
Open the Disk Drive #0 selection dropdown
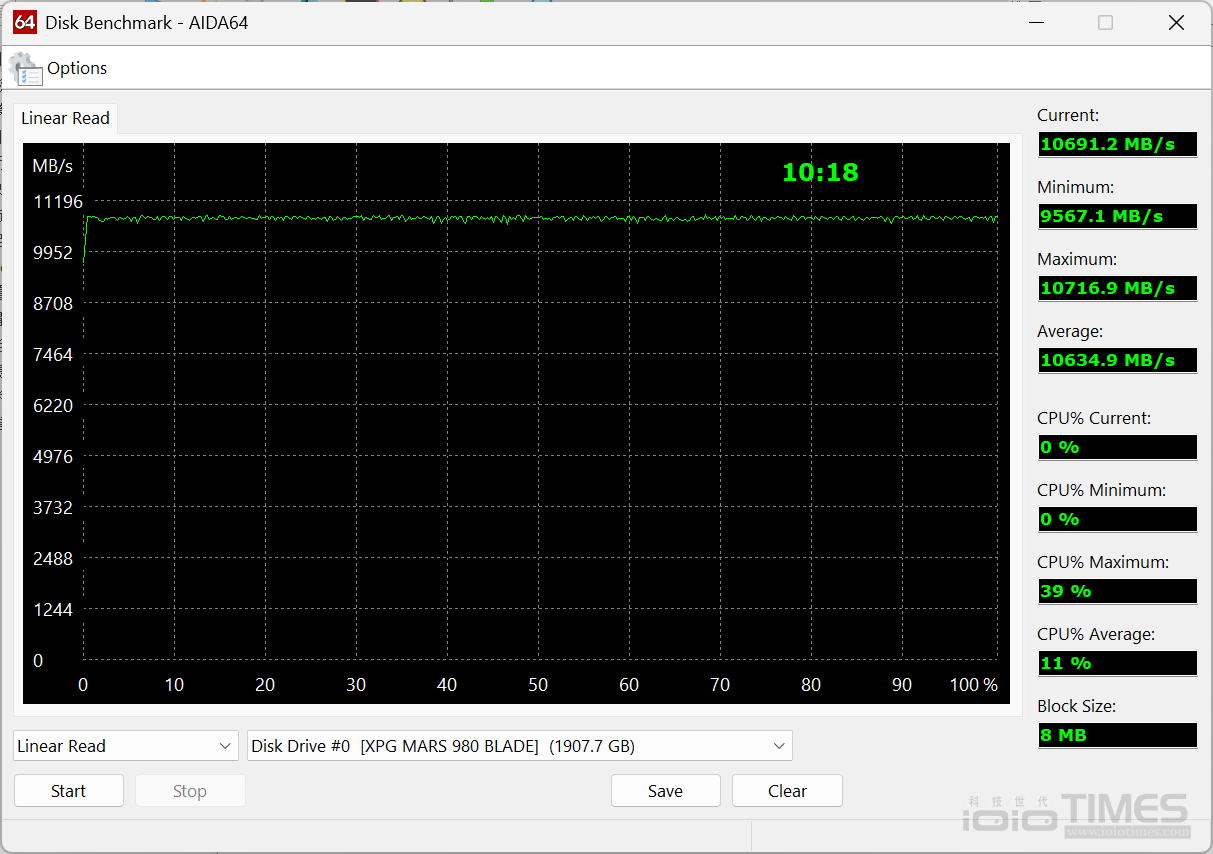click(519, 746)
